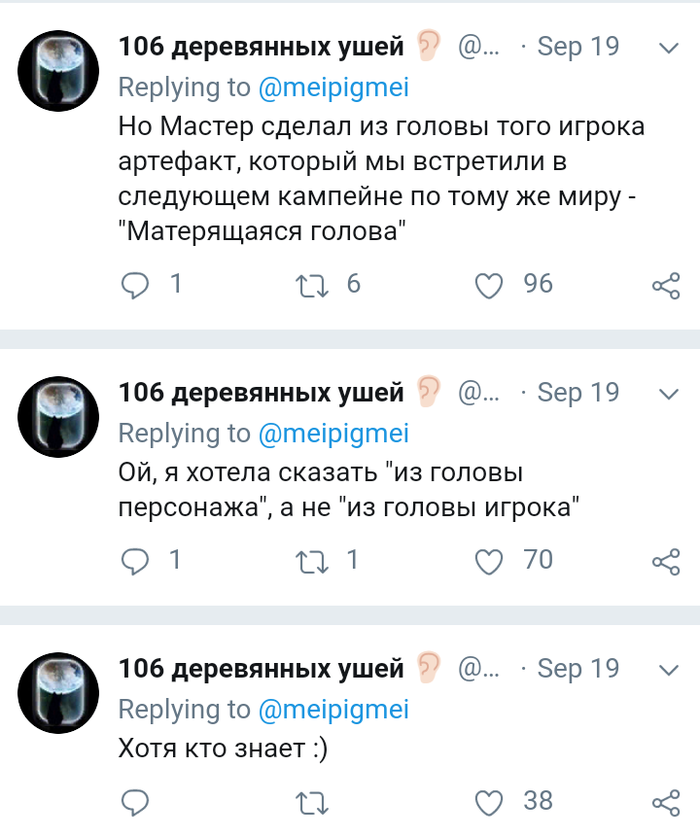Like the tweet with 70 likes
The height and width of the screenshot is (836, 700).
point(488,562)
